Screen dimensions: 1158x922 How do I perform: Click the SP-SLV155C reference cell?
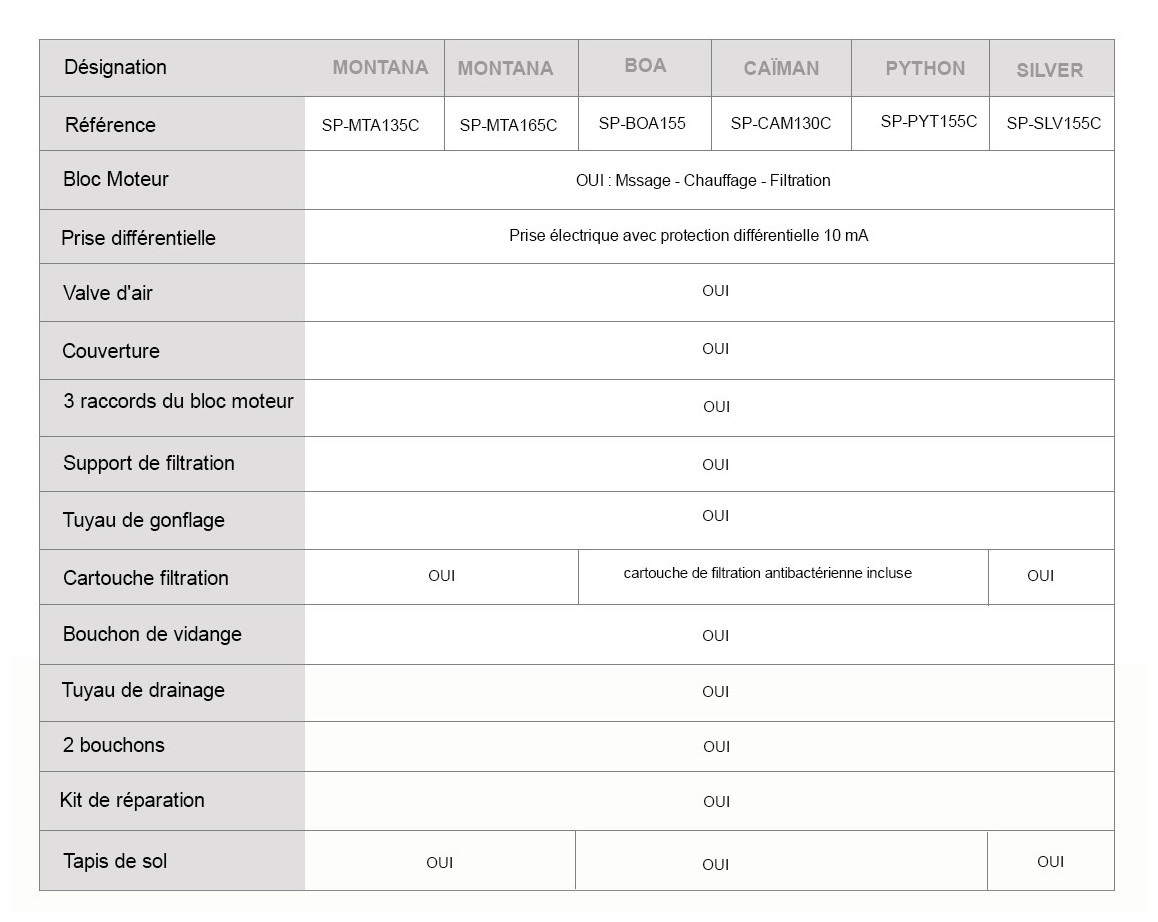(x=1053, y=124)
